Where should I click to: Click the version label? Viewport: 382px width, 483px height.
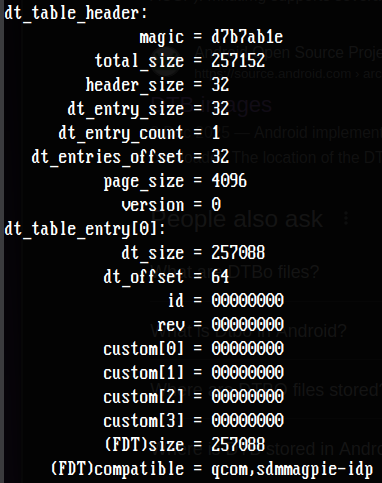pyautogui.click(x=153, y=205)
